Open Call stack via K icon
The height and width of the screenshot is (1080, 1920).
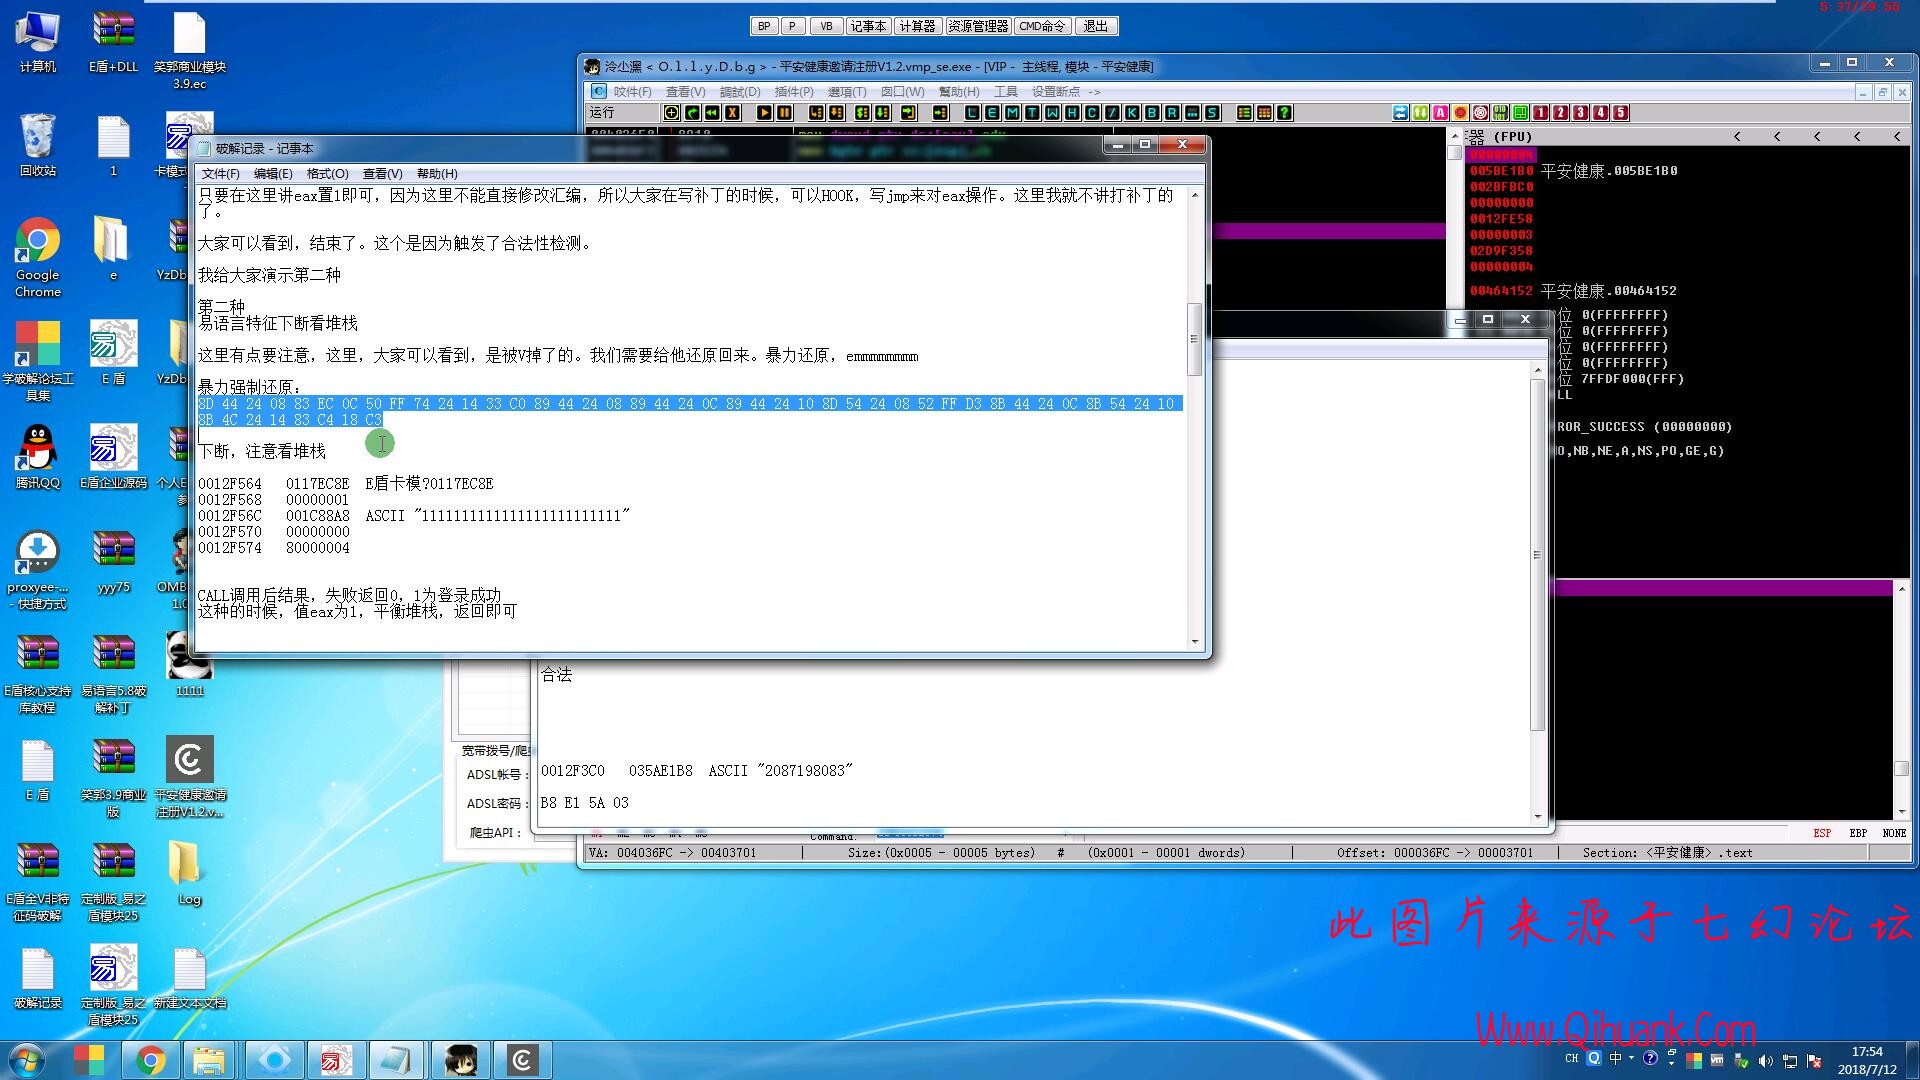(1131, 112)
